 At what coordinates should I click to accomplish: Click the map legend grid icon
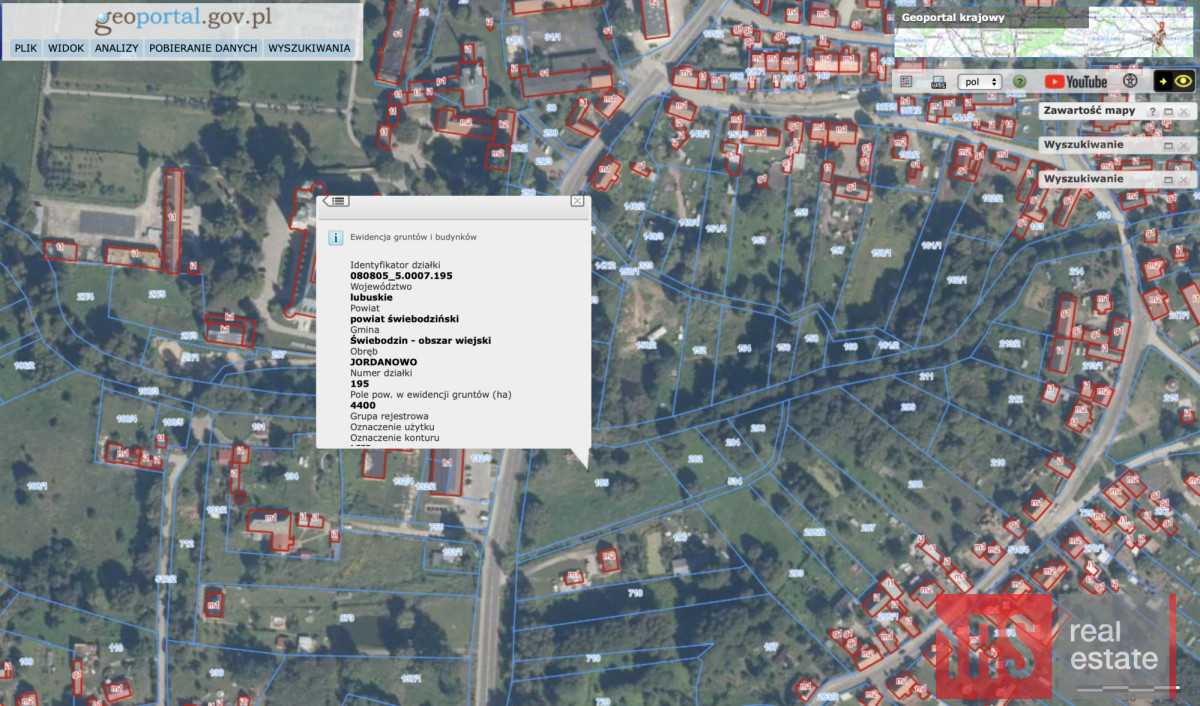[906, 81]
